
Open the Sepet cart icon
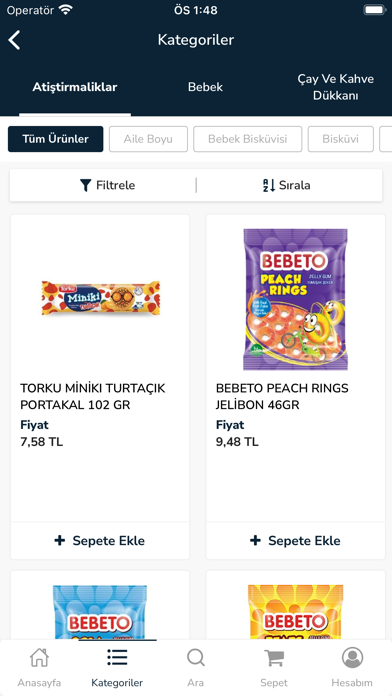click(274, 658)
